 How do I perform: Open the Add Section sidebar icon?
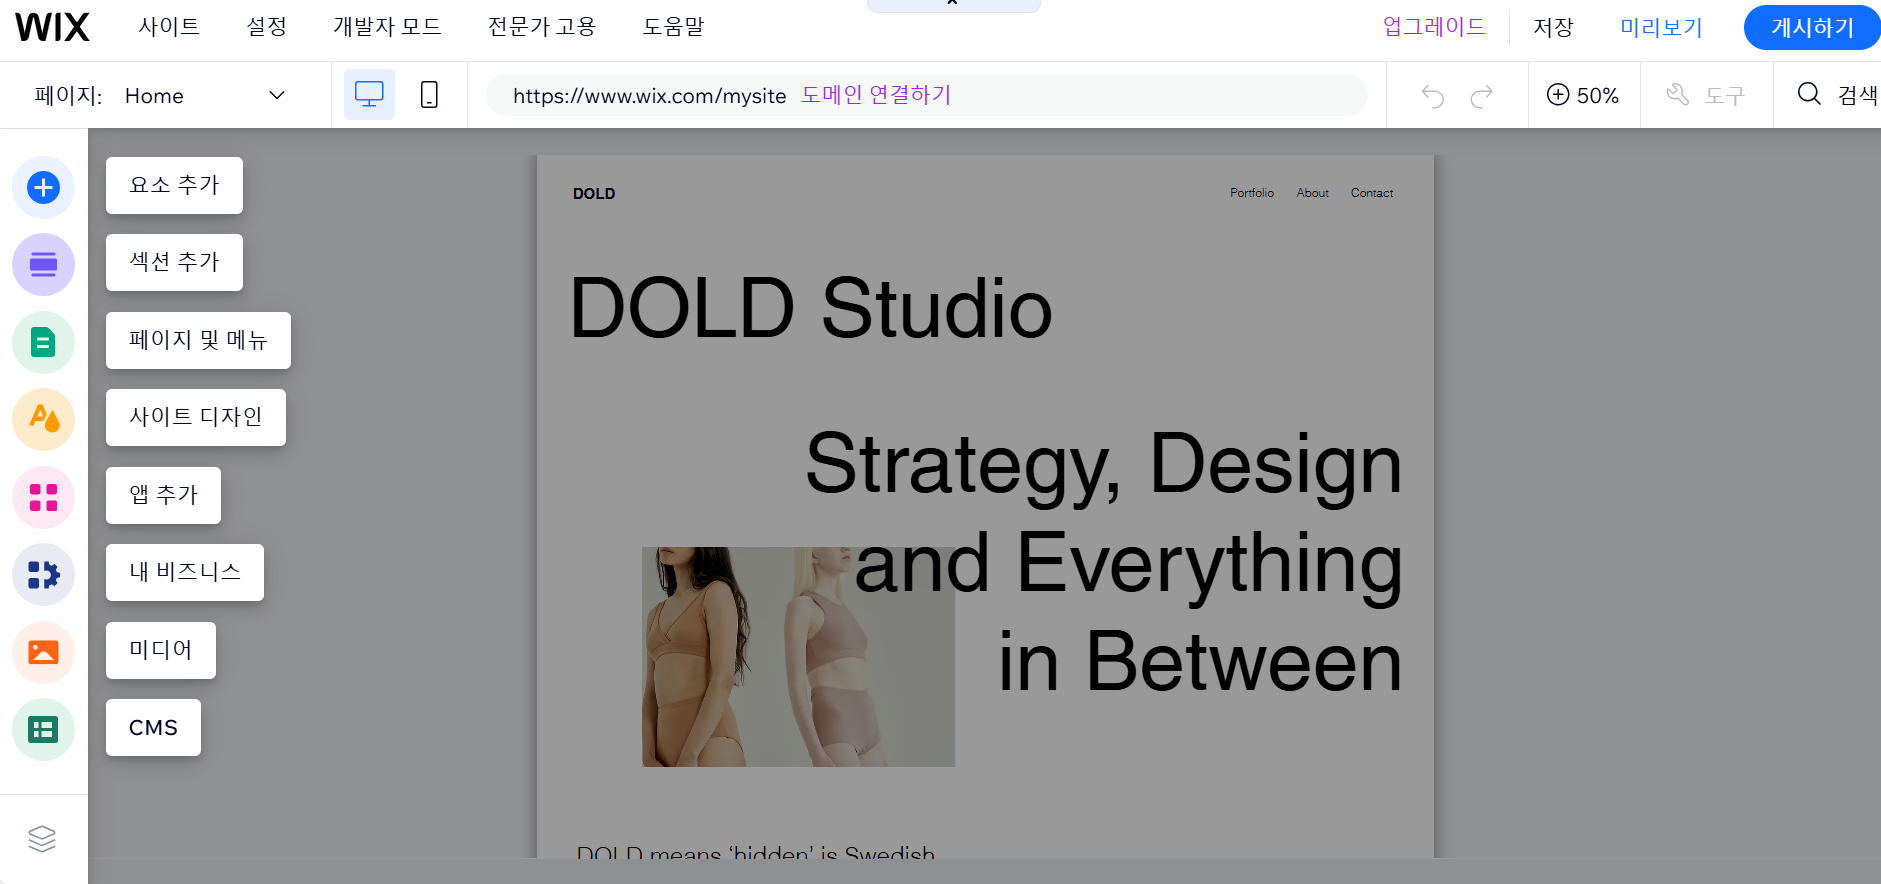coord(43,264)
